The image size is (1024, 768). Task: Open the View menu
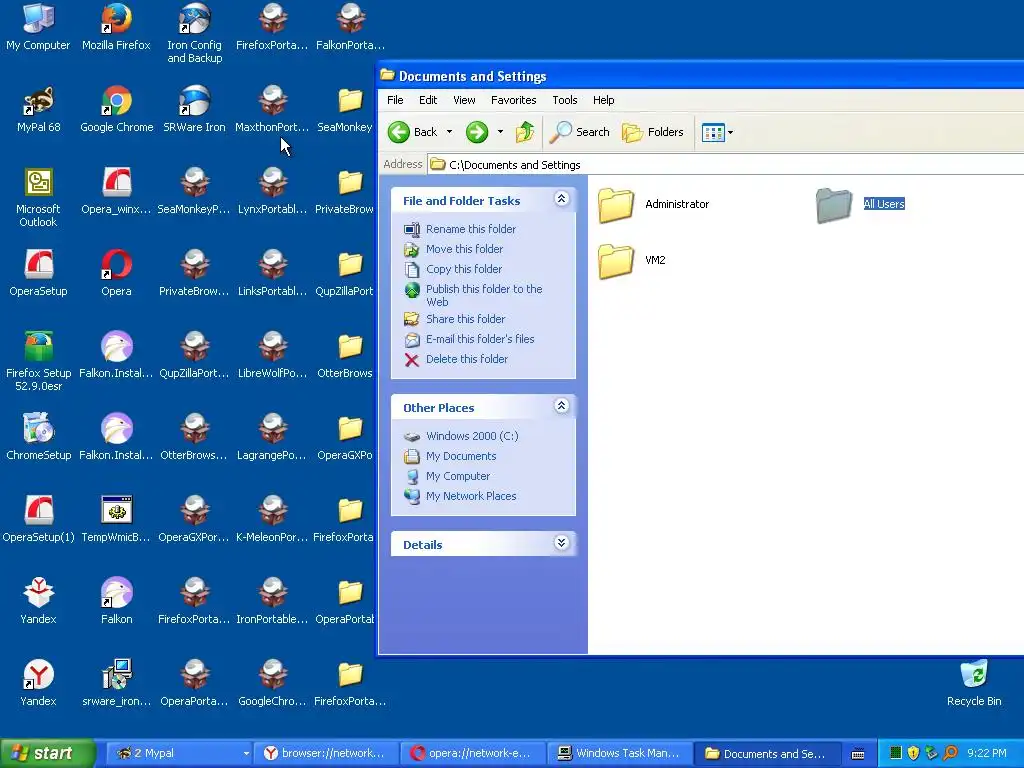(x=464, y=100)
